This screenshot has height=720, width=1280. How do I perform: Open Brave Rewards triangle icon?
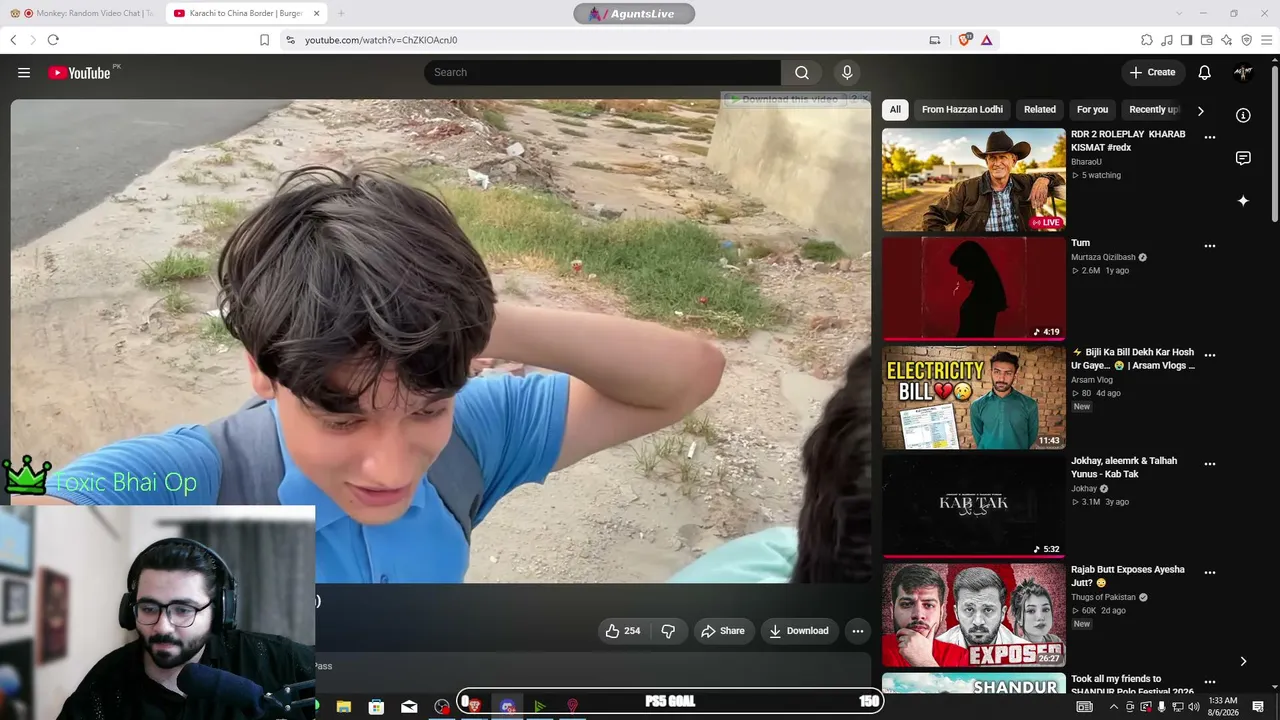[x=986, y=40]
